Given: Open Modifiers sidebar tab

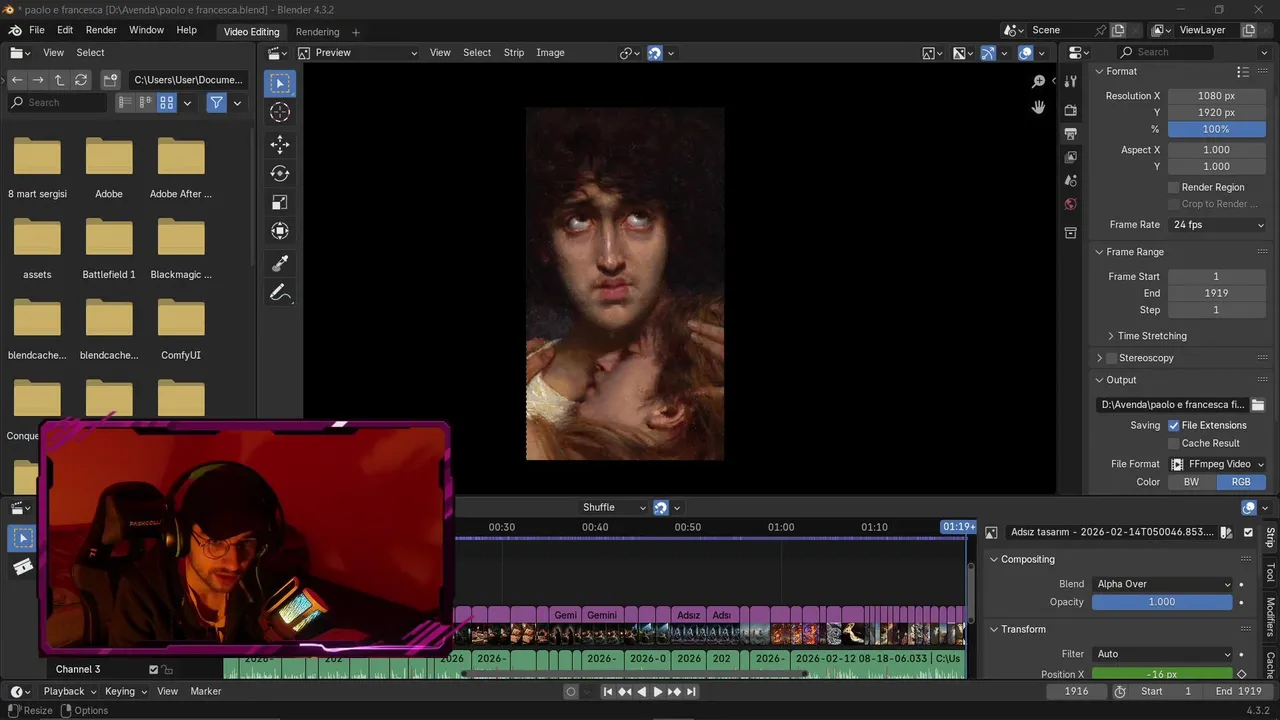Looking at the screenshot, I should pyautogui.click(x=1271, y=616).
